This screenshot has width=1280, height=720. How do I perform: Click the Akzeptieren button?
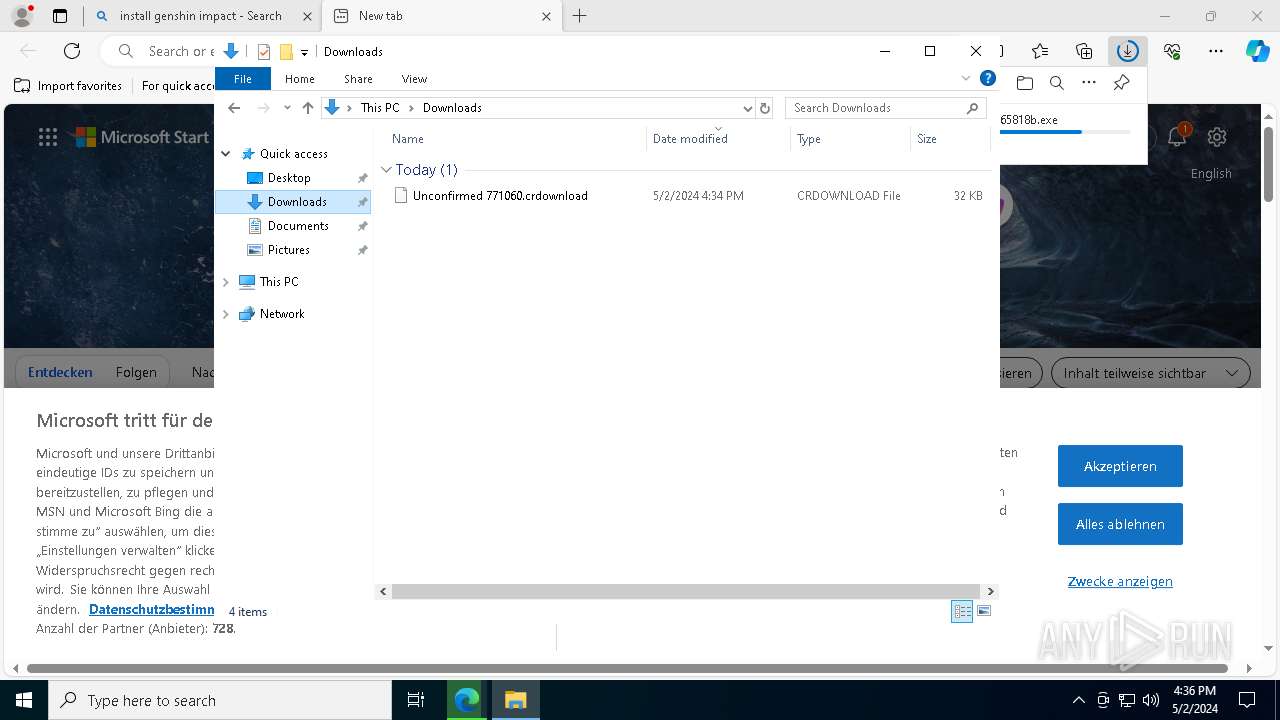pos(1120,466)
